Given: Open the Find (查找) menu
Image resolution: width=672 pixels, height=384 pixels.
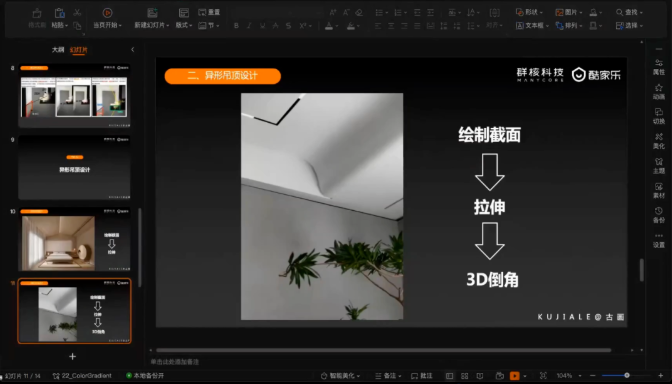Looking at the screenshot, I should point(630,12).
